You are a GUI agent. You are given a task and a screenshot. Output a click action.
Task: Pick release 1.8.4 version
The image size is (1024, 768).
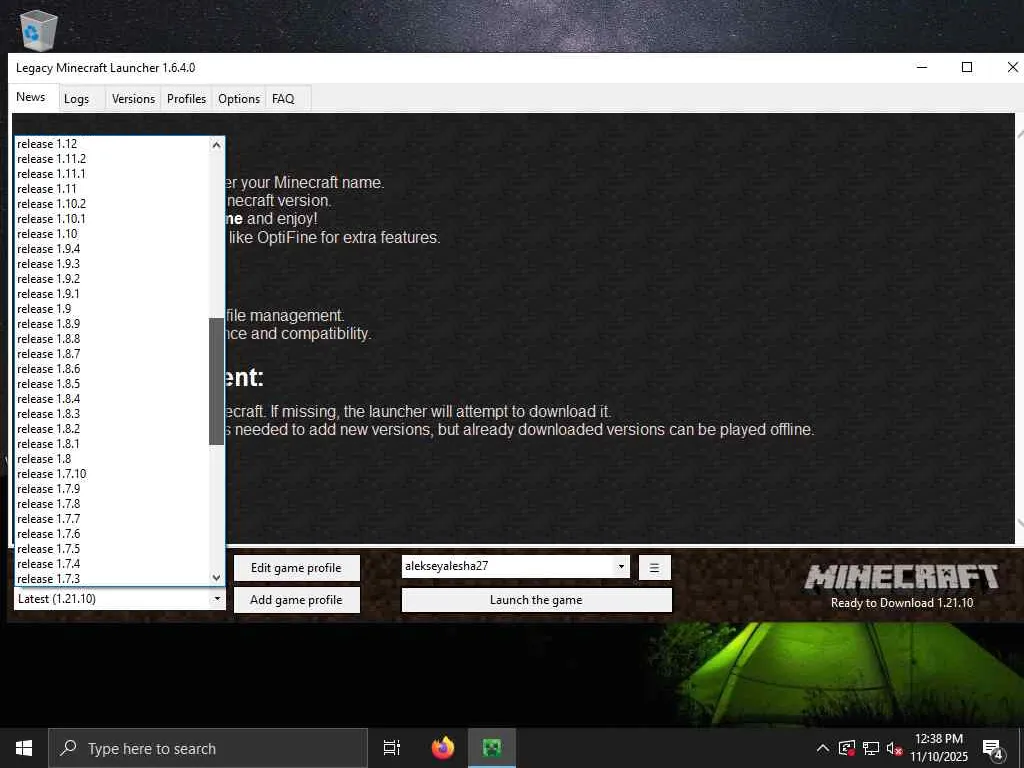[x=112, y=399]
